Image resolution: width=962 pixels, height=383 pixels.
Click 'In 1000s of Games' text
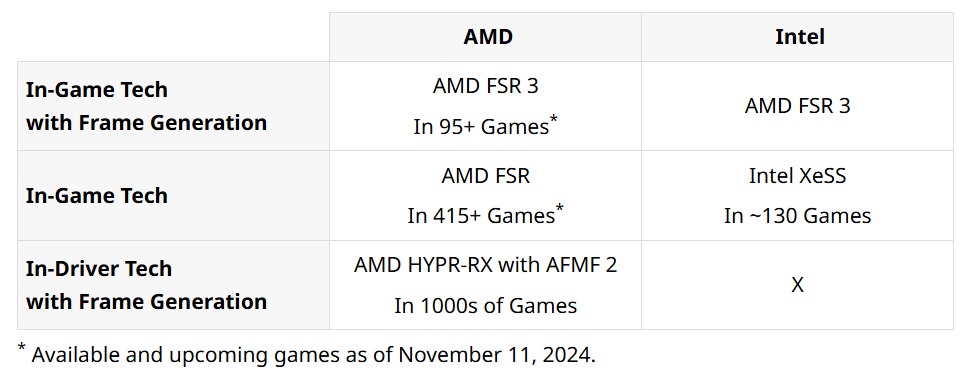point(485,306)
